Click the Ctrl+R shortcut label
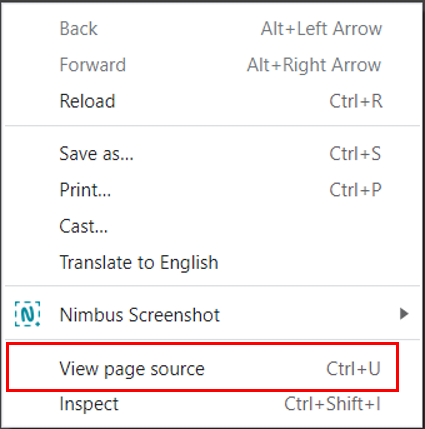425x429 pixels. coord(356,101)
